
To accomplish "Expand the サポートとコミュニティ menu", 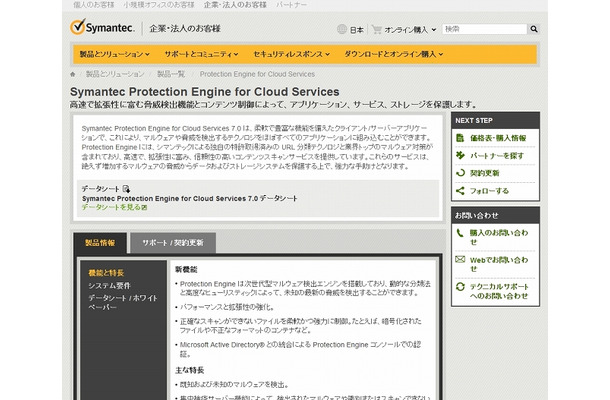I will coord(202,54).
